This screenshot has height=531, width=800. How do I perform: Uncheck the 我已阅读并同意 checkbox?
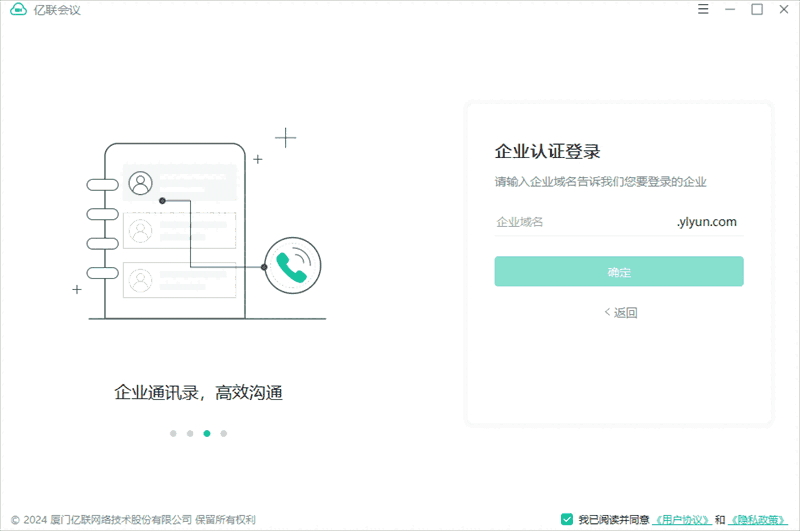[x=567, y=519]
